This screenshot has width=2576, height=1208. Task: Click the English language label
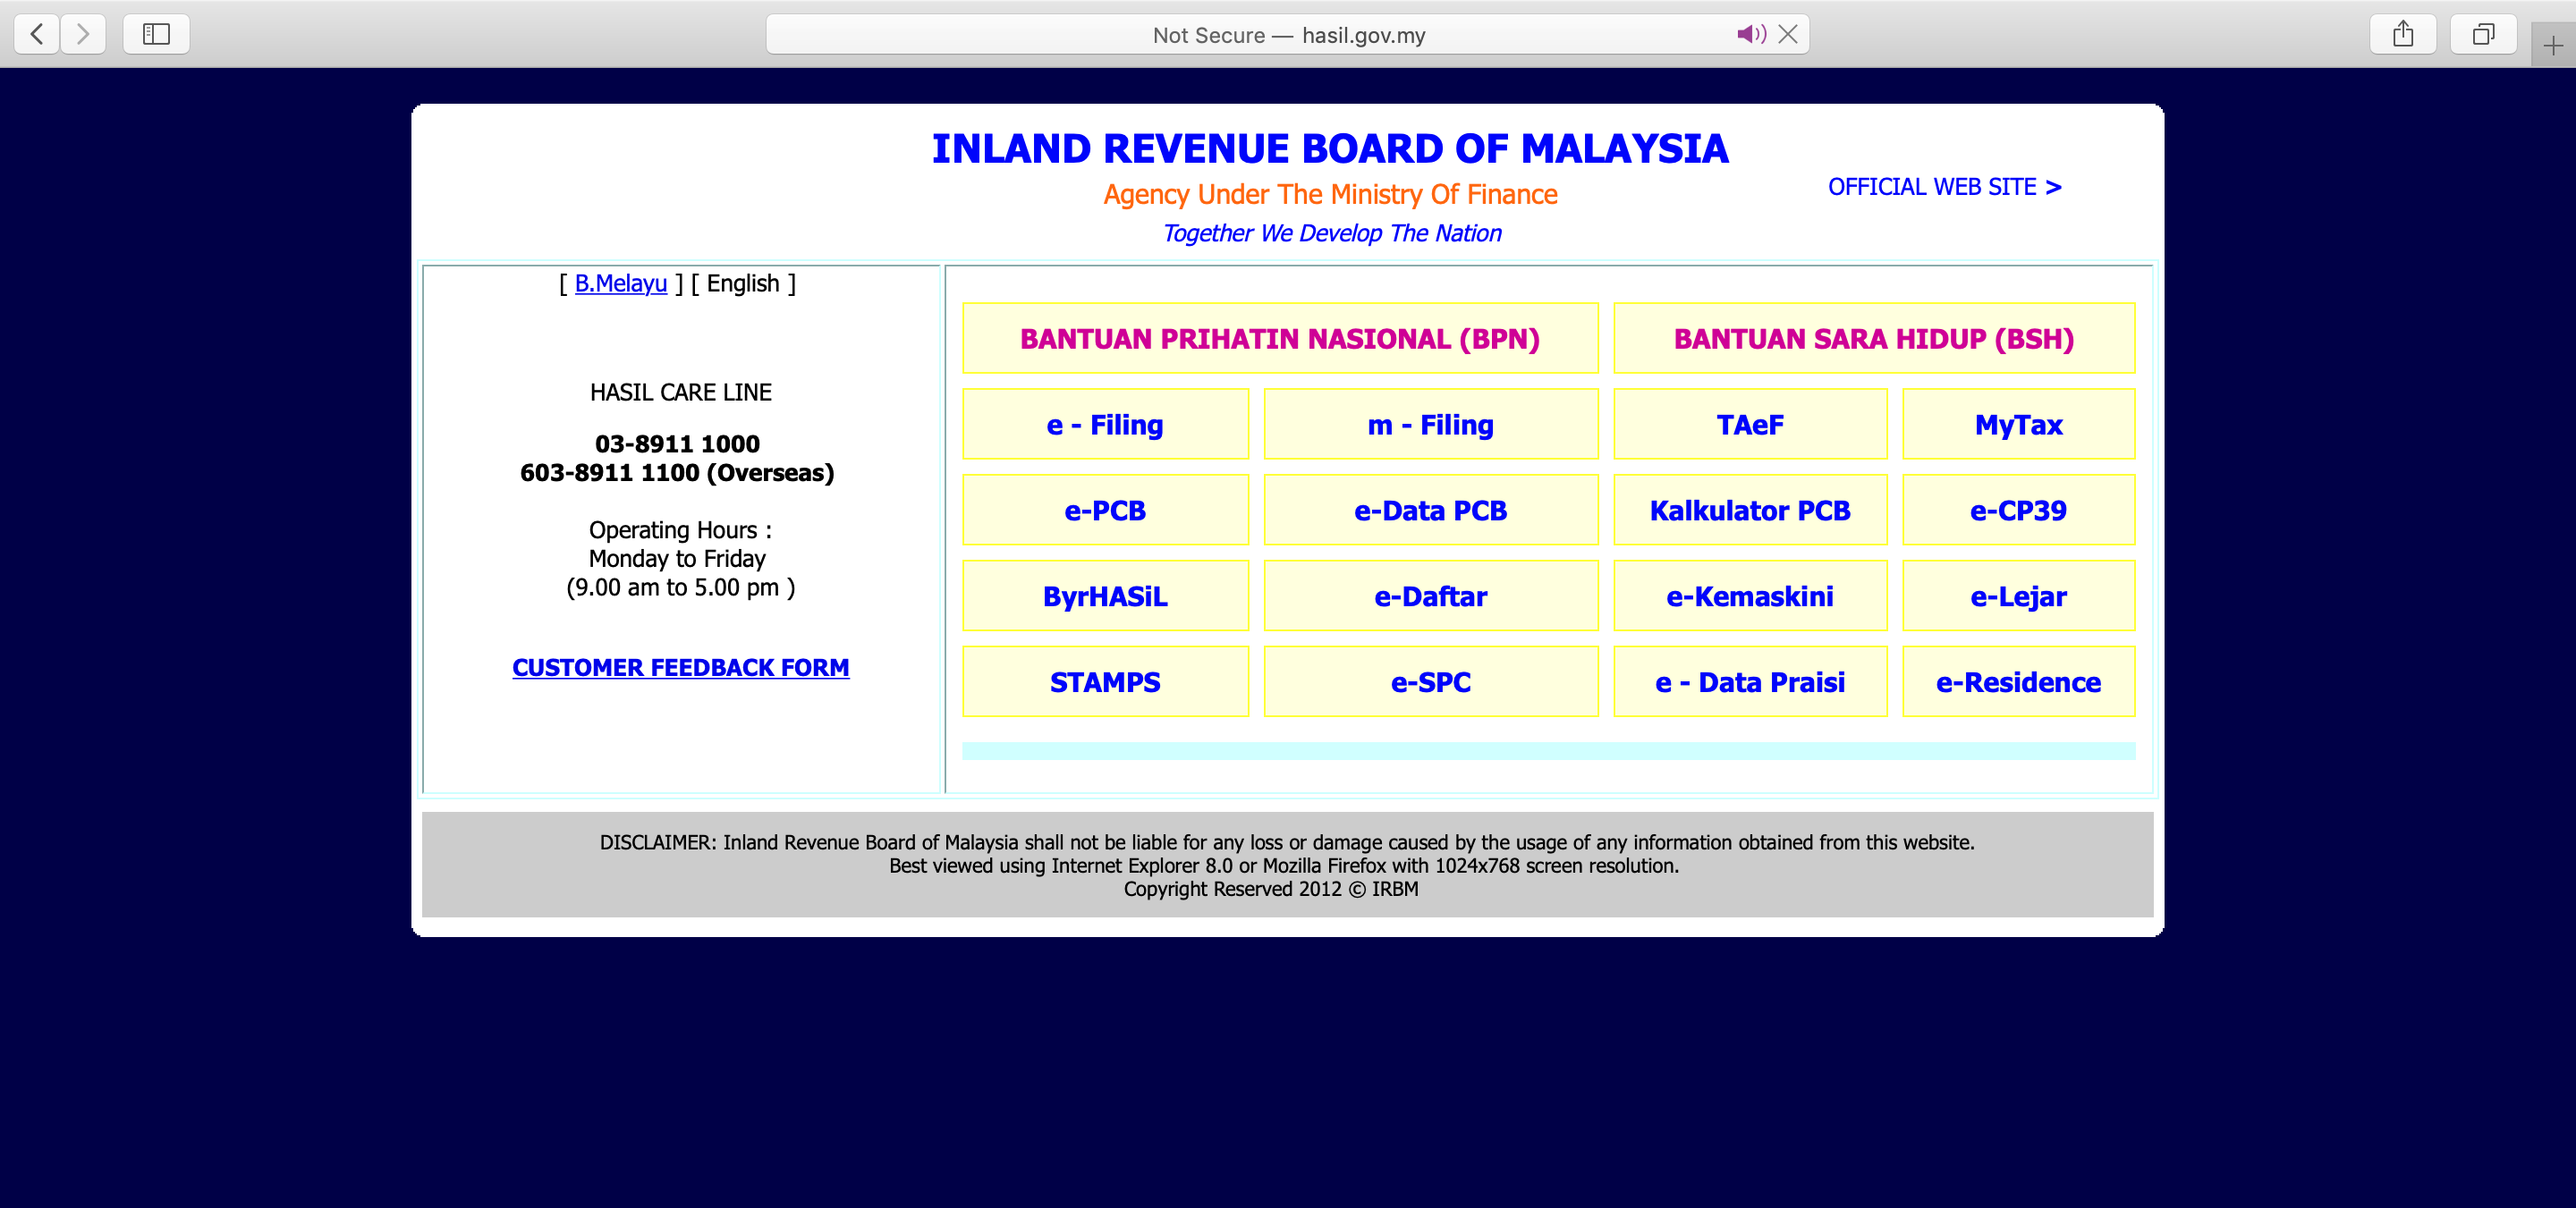(x=743, y=283)
